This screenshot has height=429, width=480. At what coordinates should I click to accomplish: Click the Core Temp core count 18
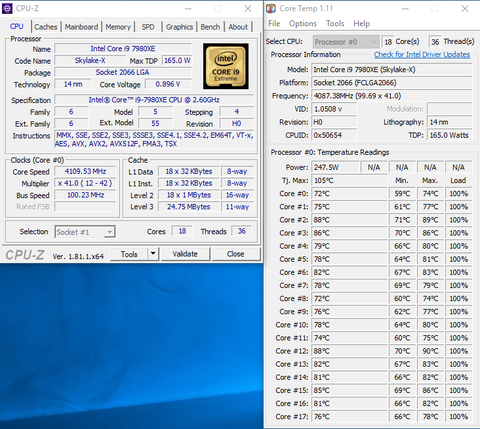pos(388,42)
